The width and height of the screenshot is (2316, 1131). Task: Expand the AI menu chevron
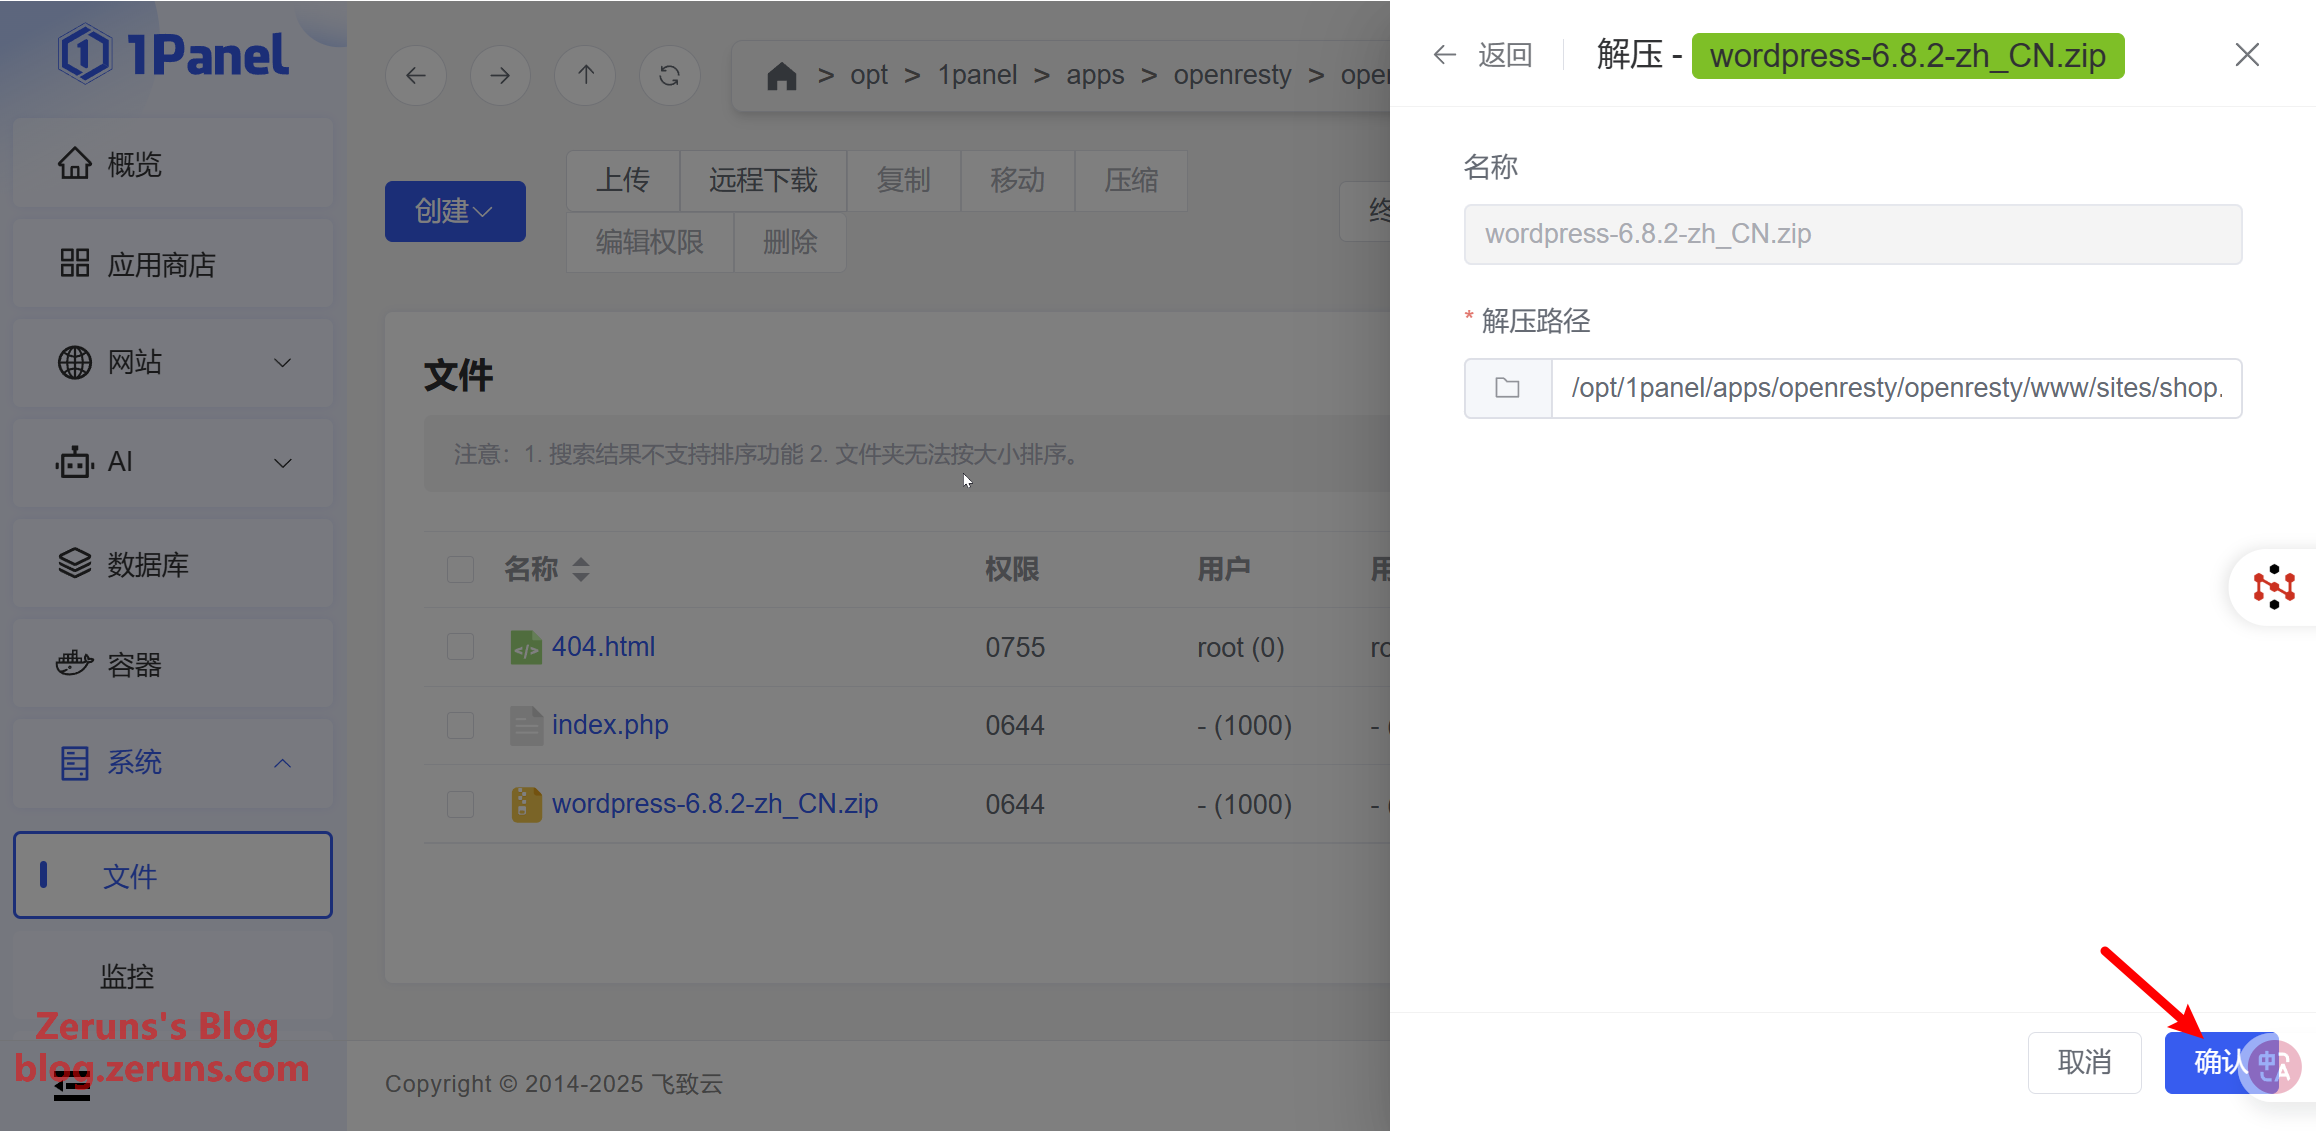tap(283, 463)
